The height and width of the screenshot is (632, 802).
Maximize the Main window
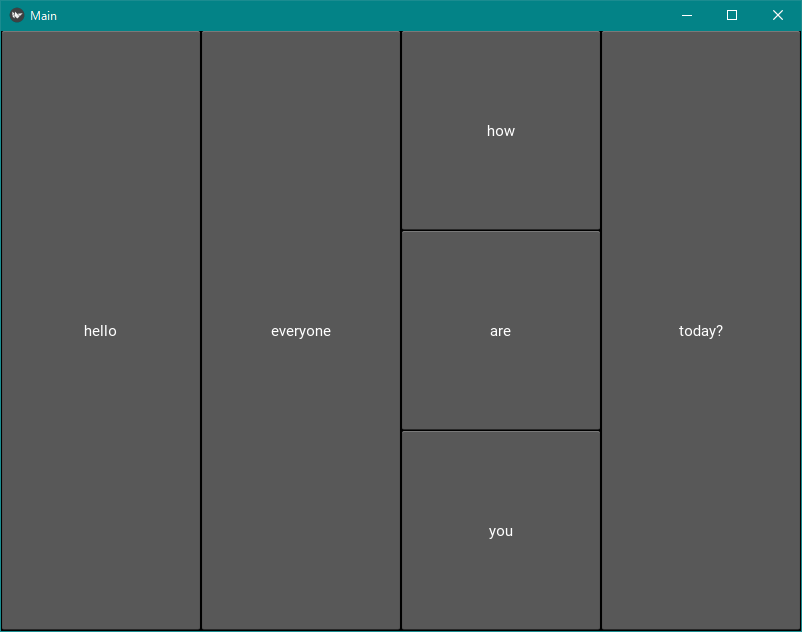click(x=732, y=15)
